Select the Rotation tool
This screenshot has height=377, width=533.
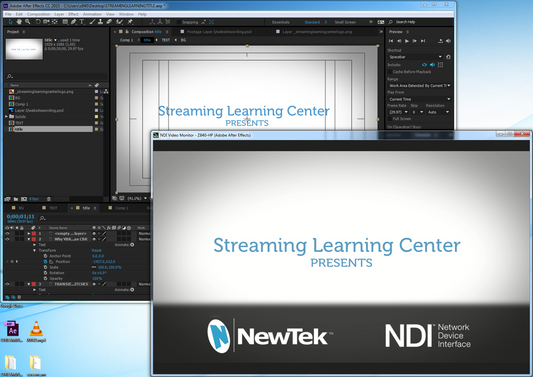[x=38, y=22]
